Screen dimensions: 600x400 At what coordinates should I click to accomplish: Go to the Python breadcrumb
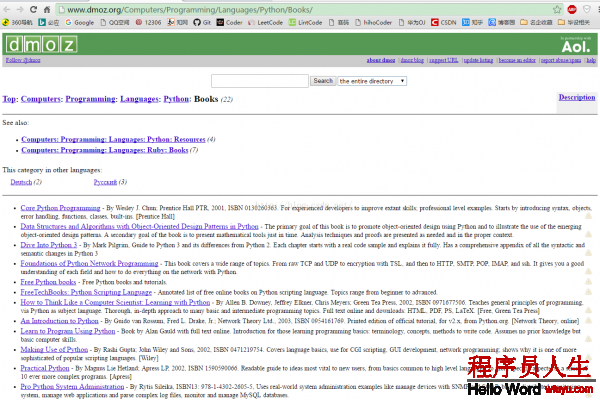[176, 99]
